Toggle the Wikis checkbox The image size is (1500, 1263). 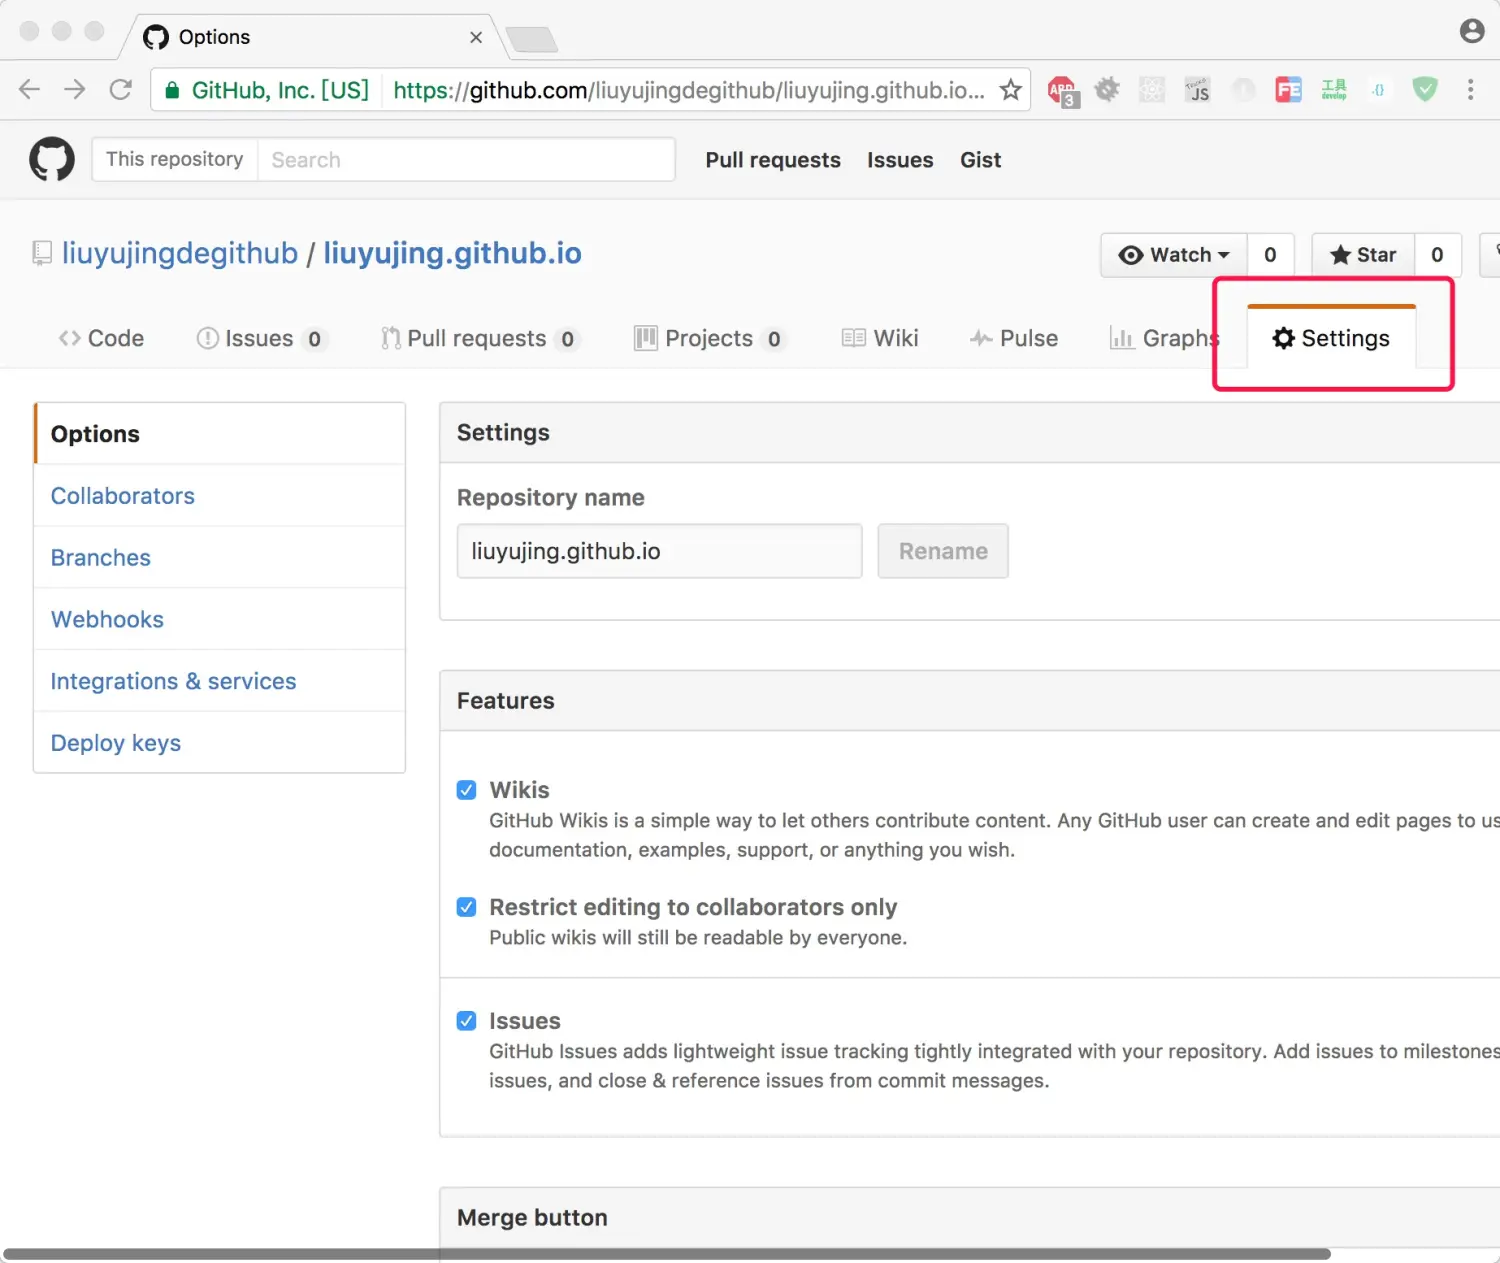[466, 790]
